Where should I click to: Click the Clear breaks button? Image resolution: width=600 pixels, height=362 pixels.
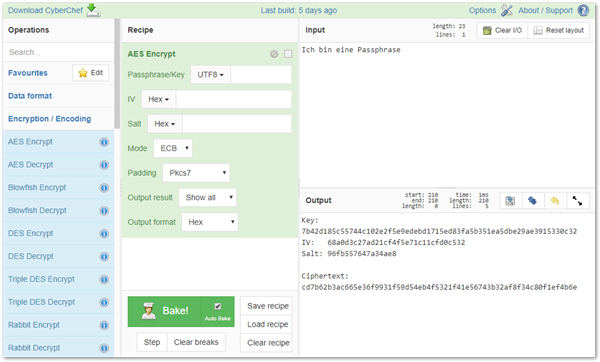click(x=196, y=342)
